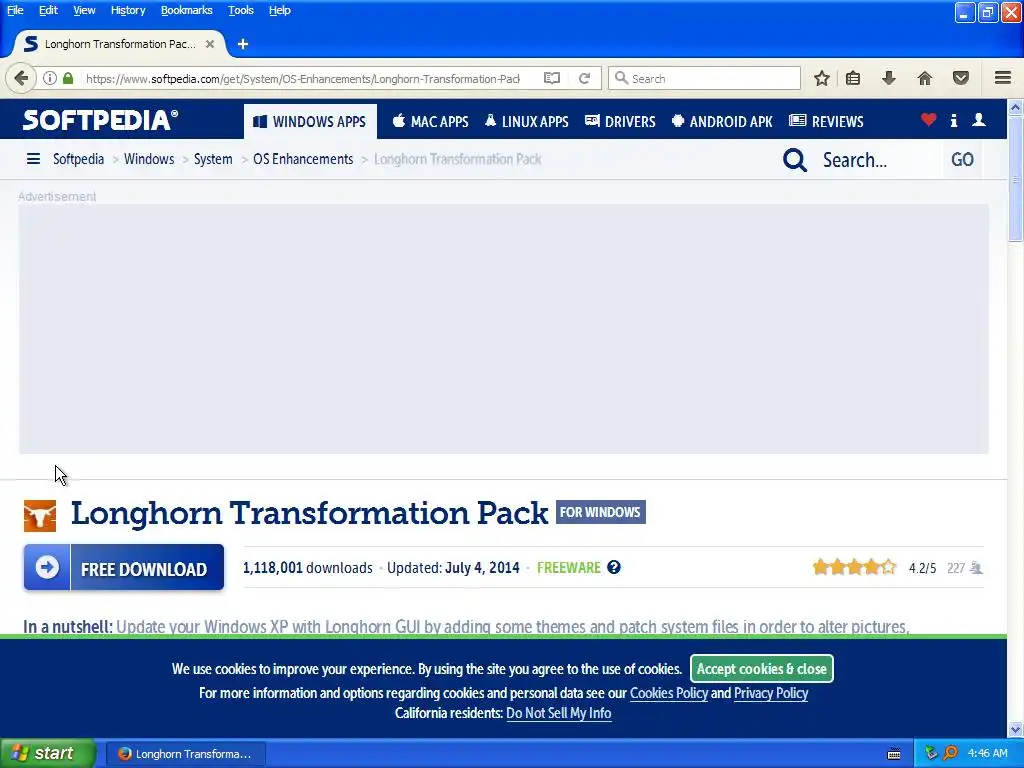This screenshot has height=768, width=1024.
Task: Open the History menu
Action: (x=128, y=10)
